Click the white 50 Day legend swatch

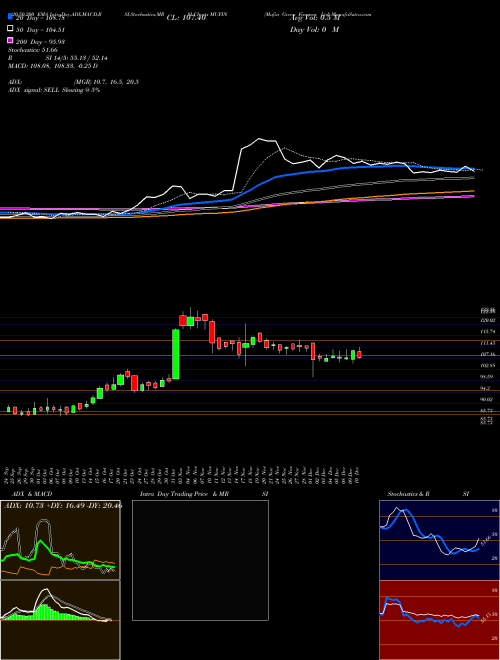10,29
